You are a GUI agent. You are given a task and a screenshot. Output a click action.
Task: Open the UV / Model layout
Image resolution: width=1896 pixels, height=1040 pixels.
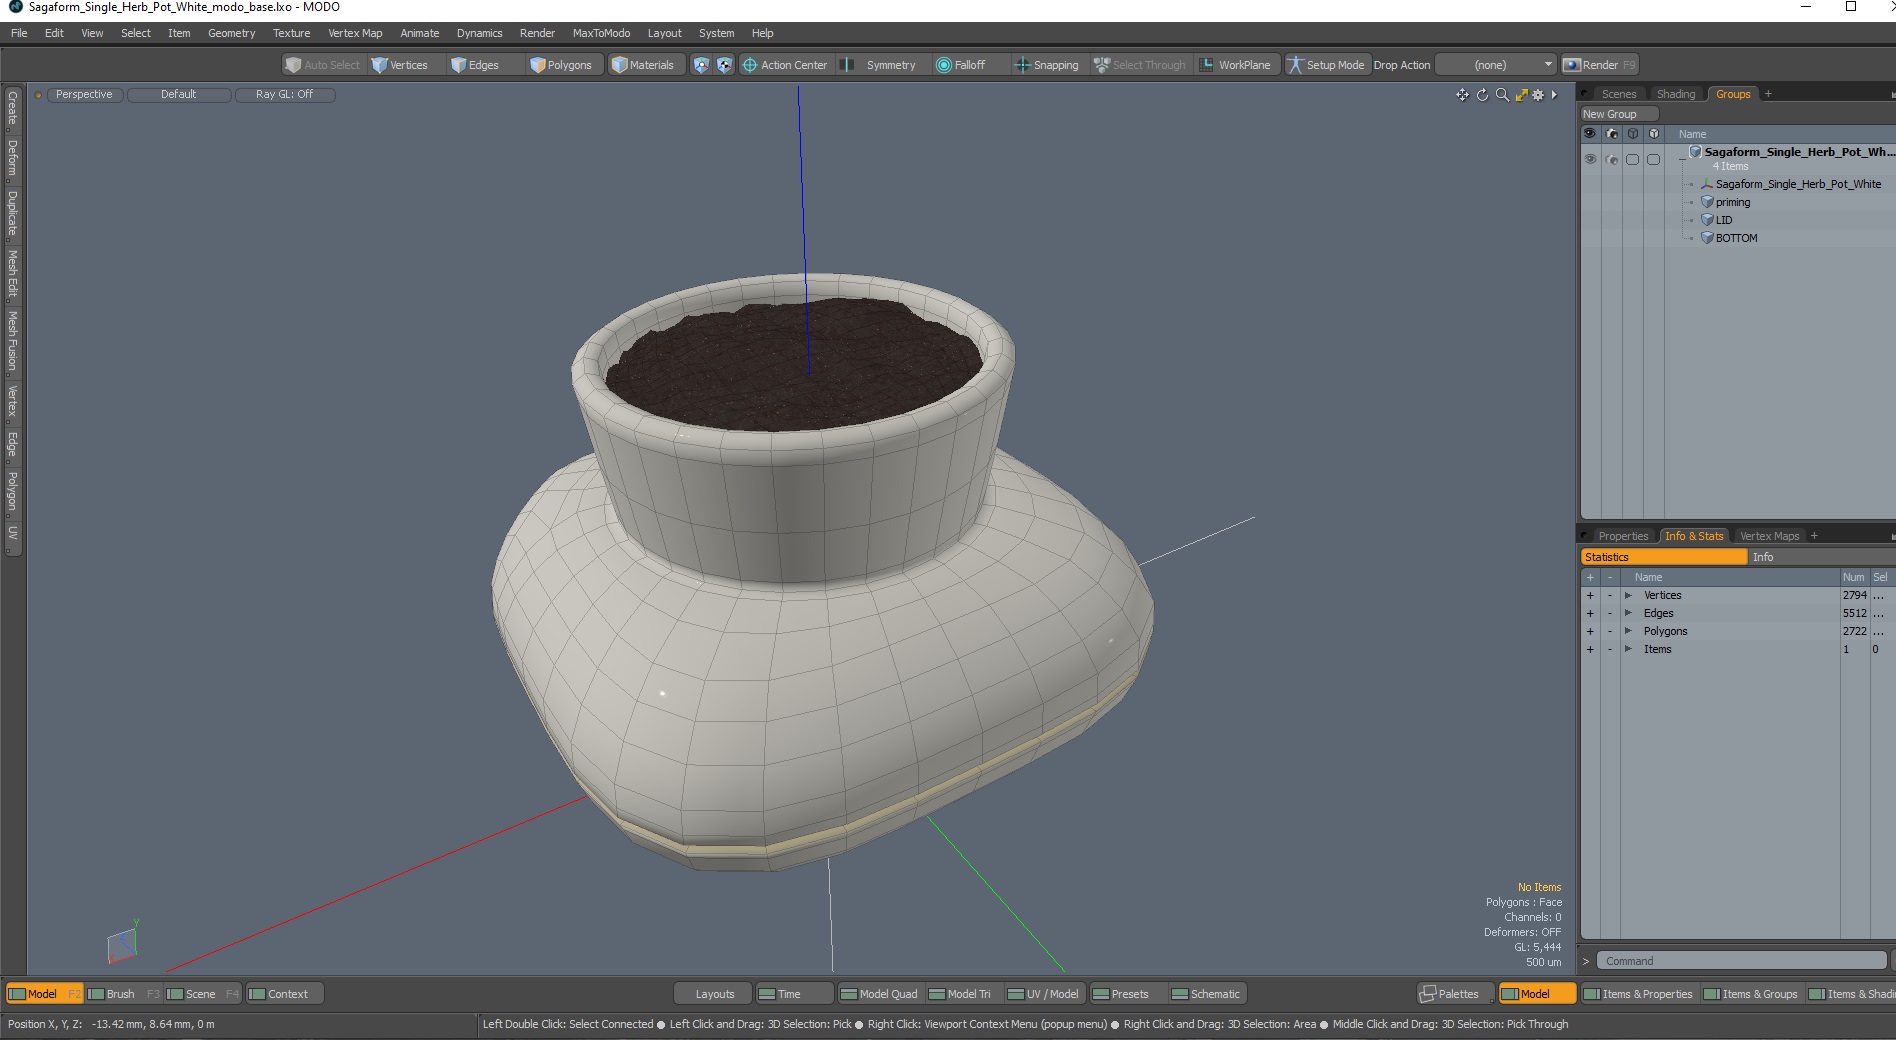click(1044, 994)
